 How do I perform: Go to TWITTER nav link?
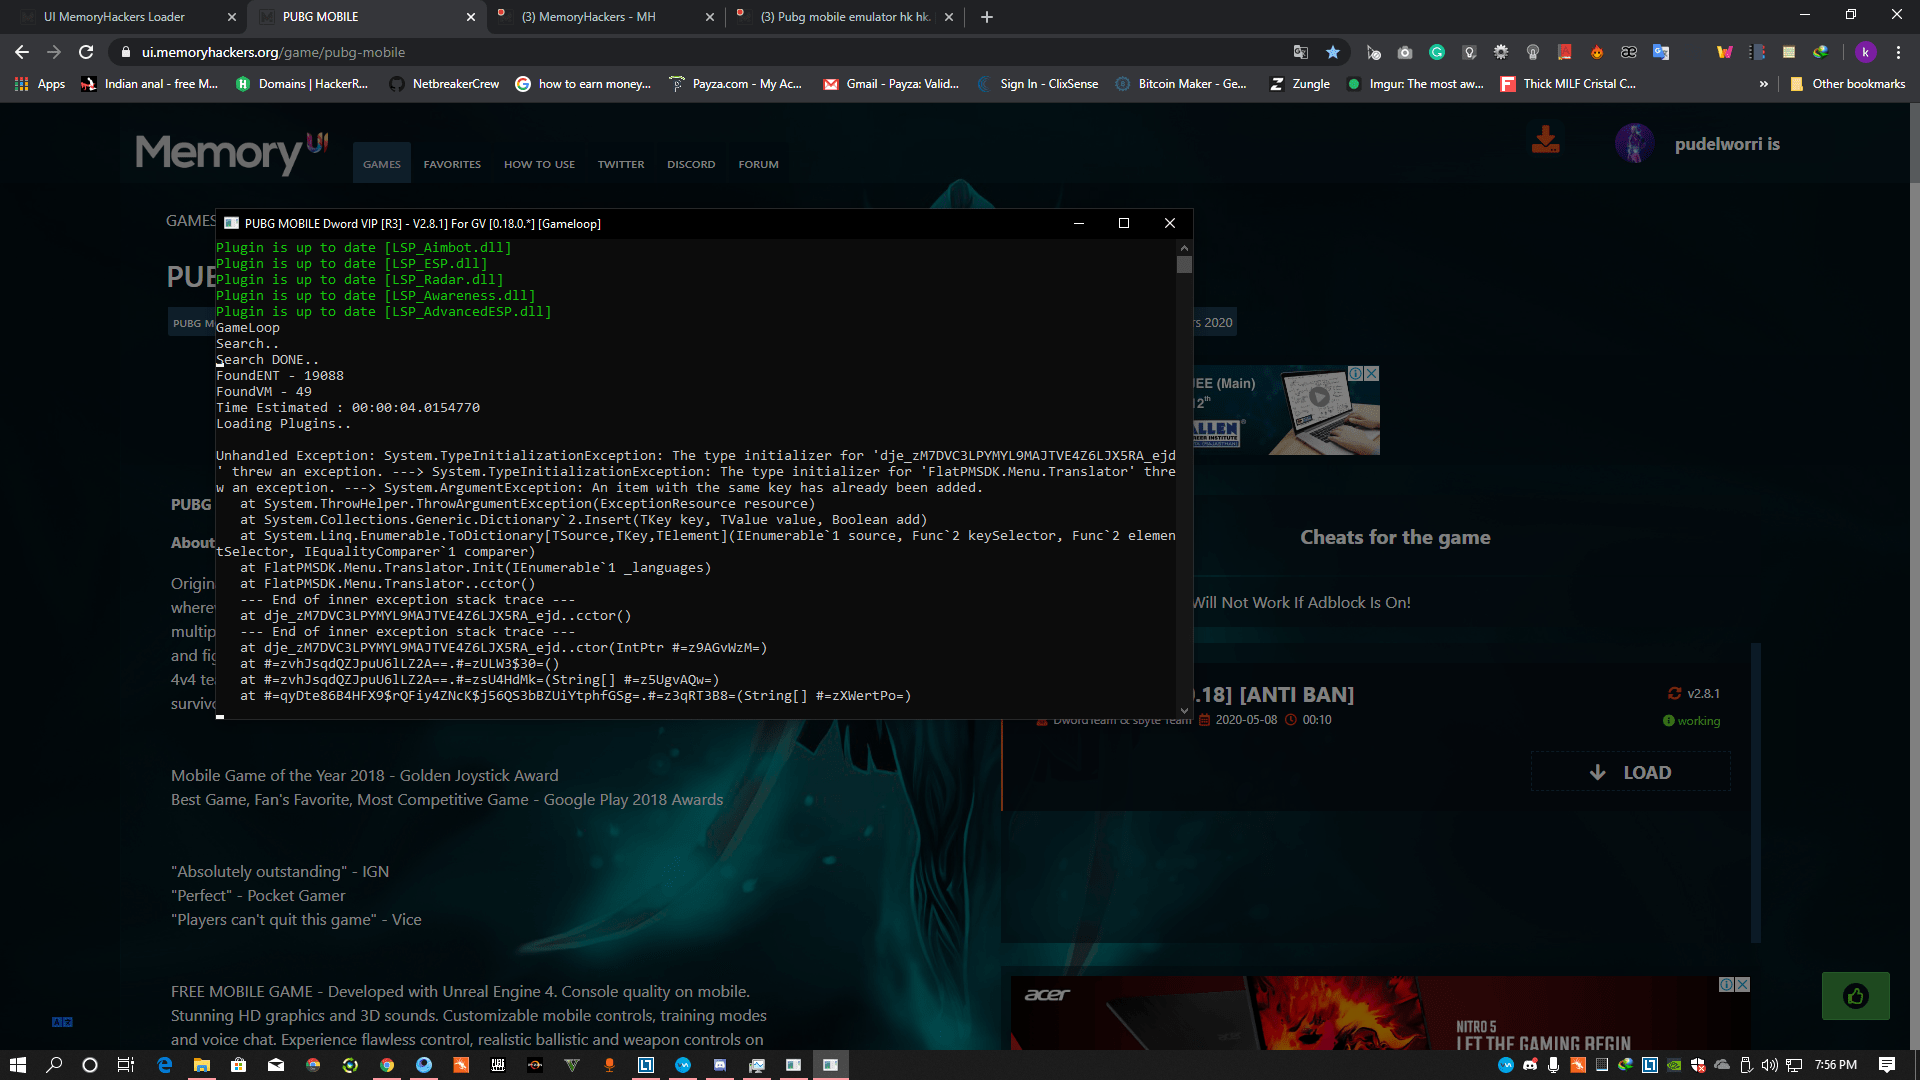pyautogui.click(x=621, y=164)
